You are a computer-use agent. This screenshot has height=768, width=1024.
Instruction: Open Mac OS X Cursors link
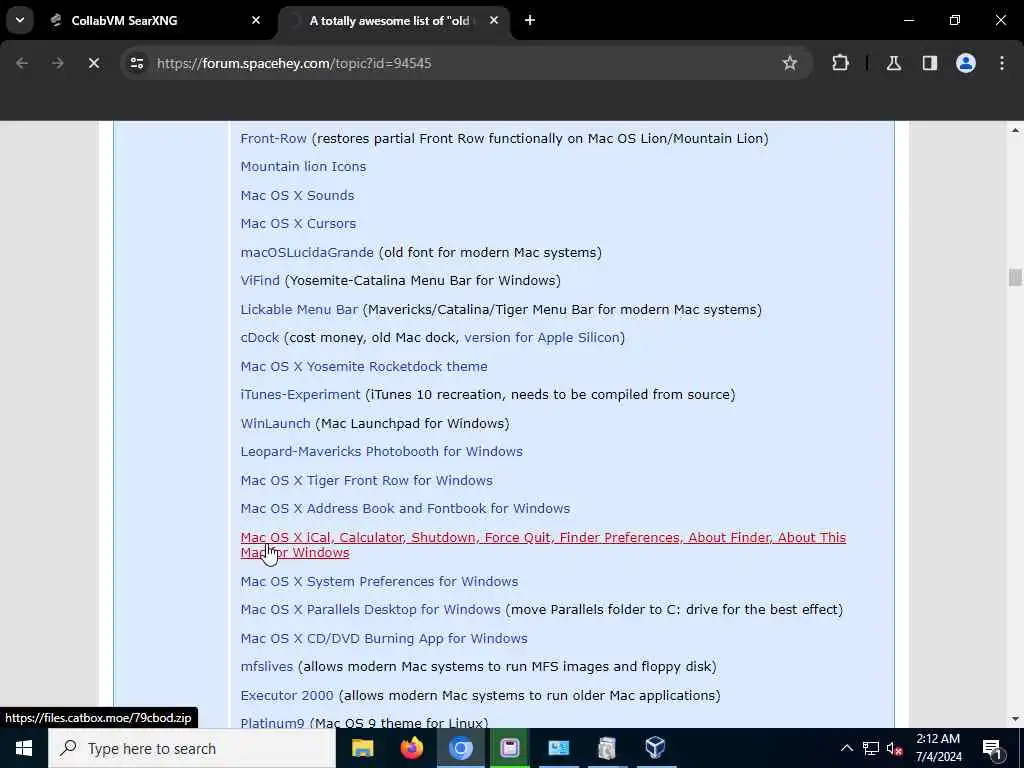(298, 223)
